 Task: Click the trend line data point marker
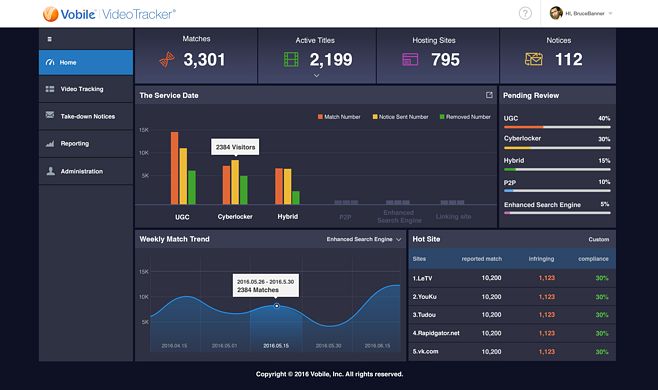(277, 306)
